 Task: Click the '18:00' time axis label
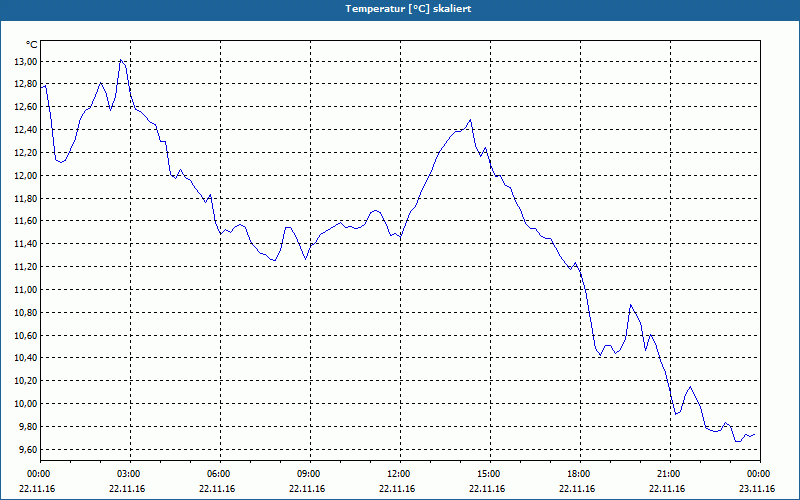pyautogui.click(x=577, y=474)
